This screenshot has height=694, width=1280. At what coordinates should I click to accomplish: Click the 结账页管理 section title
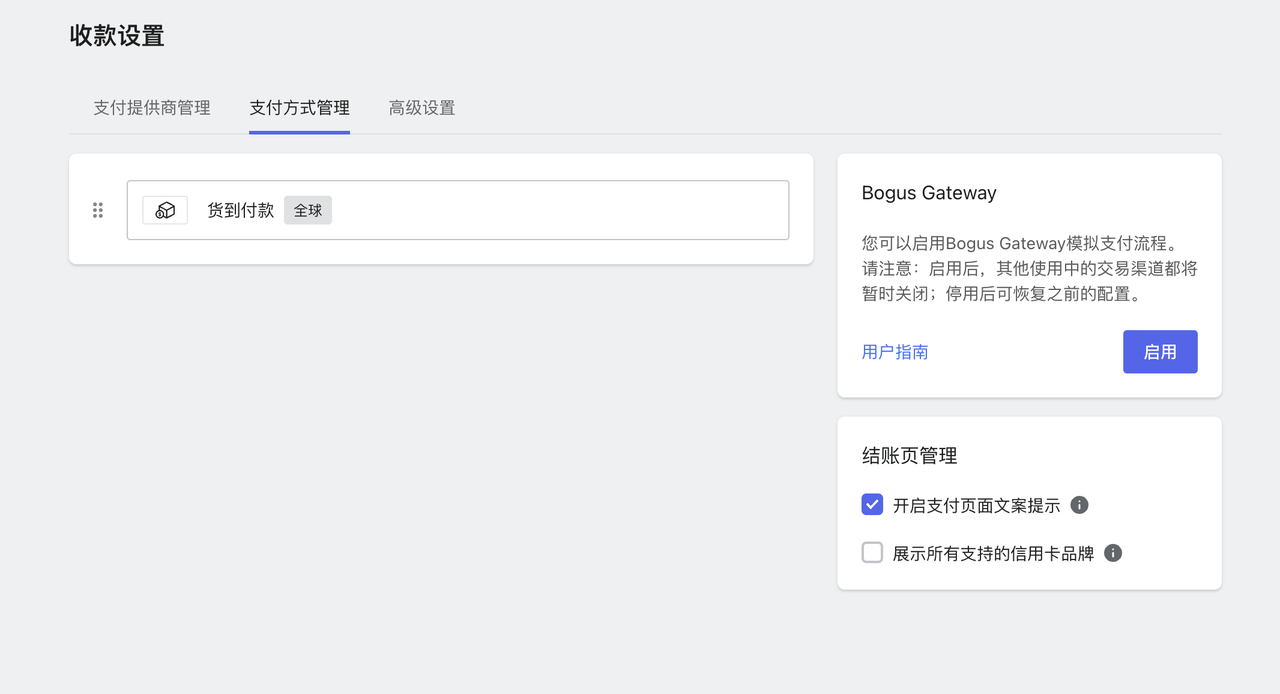[910, 455]
